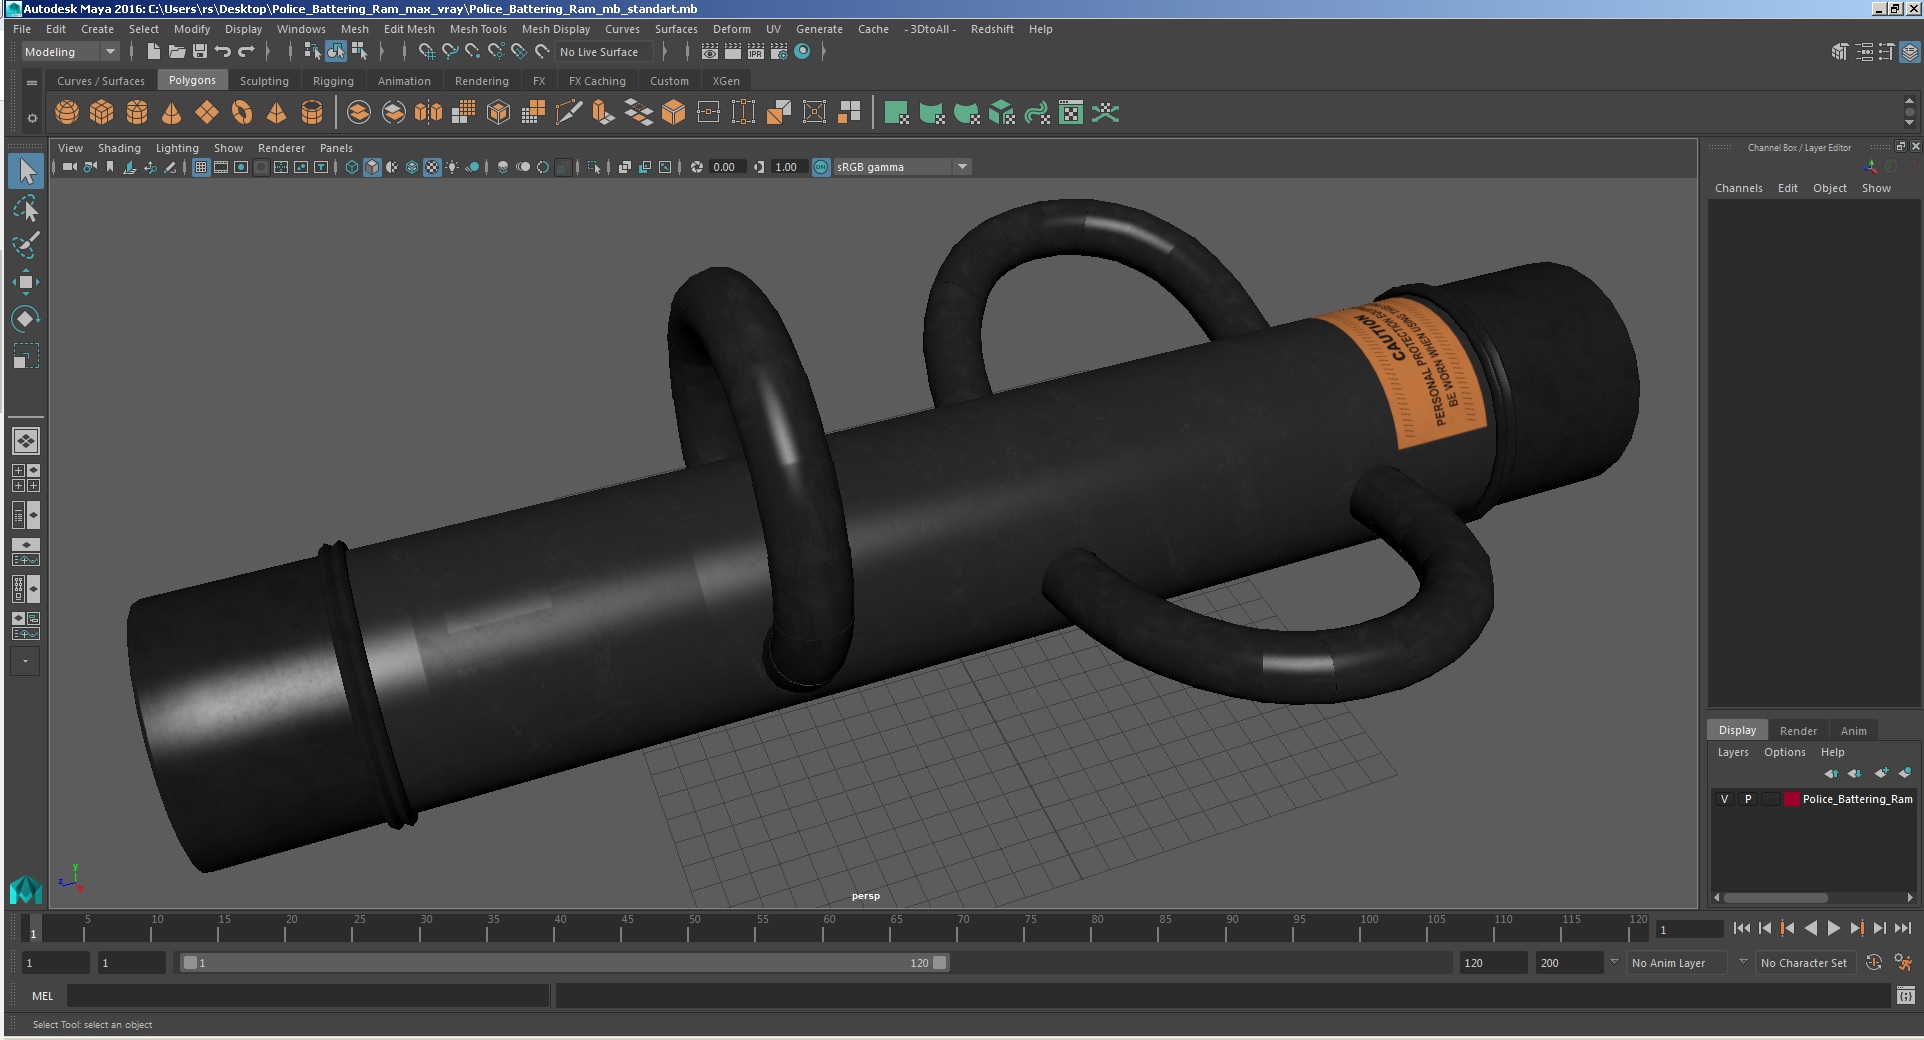The width and height of the screenshot is (1924, 1040).
Task: Activate the Paint Selection tool
Action: (x=26, y=246)
